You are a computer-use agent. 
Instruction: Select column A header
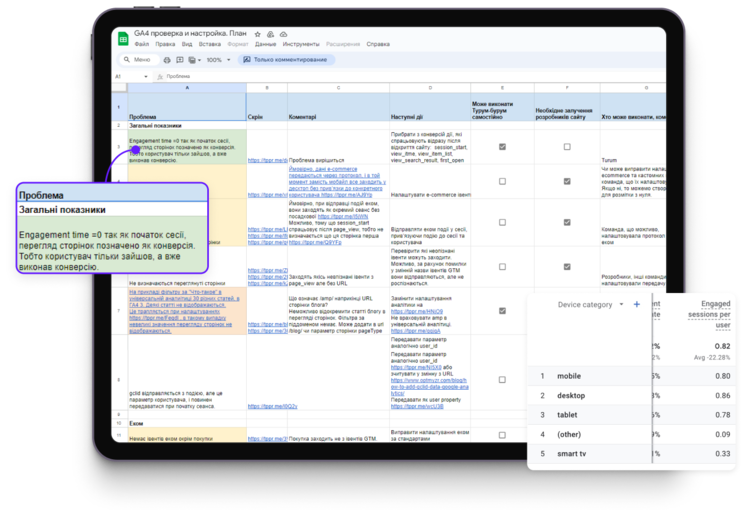point(187,88)
